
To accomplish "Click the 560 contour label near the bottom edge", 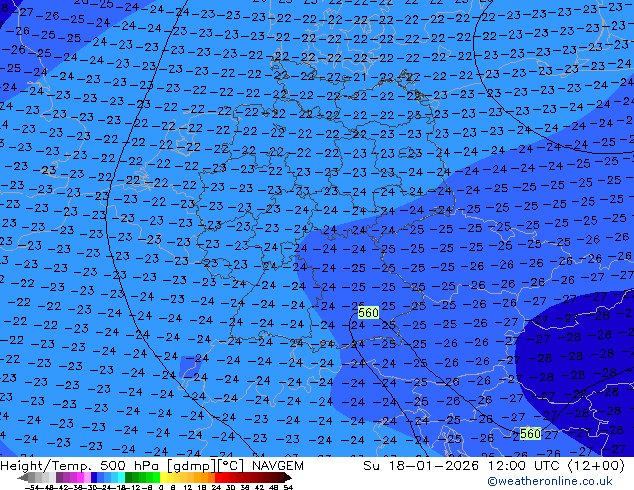I will (x=530, y=434).
